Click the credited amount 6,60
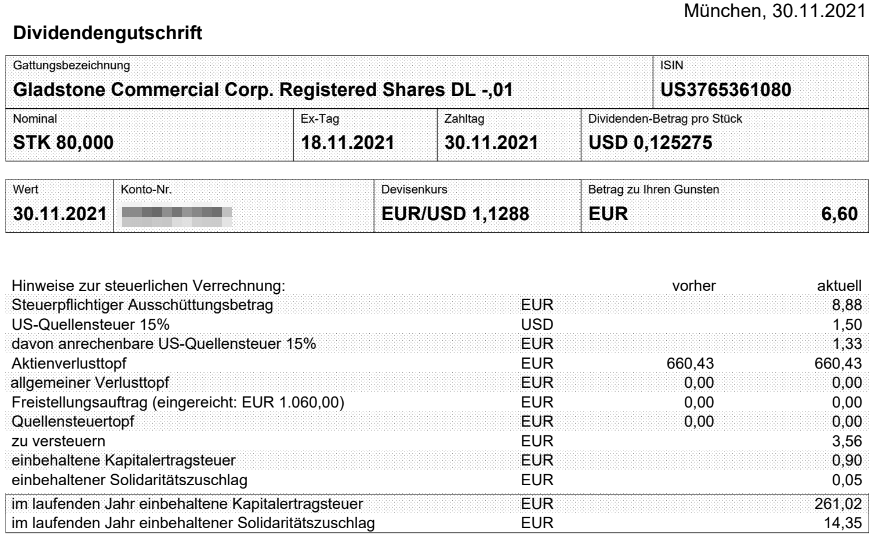Viewport: 873px width, 537px height. coord(840,214)
